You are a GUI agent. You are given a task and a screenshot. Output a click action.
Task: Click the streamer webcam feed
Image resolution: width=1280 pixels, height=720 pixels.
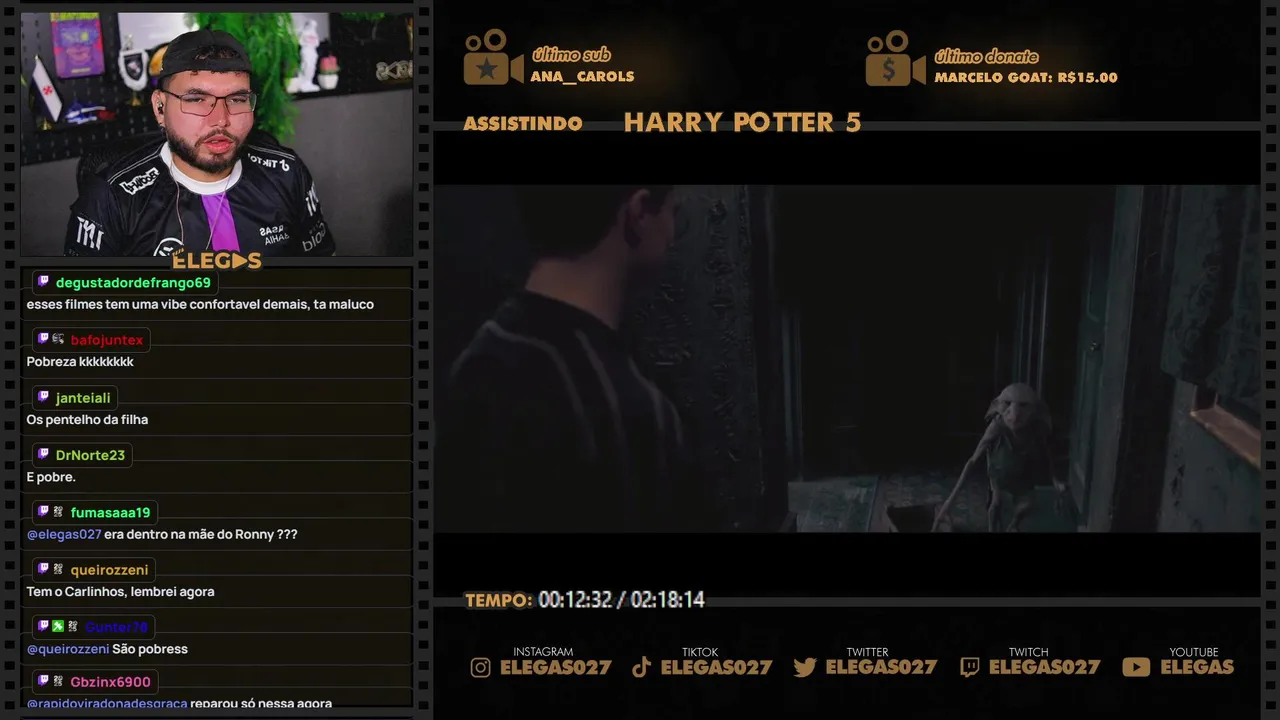click(x=217, y=134)
